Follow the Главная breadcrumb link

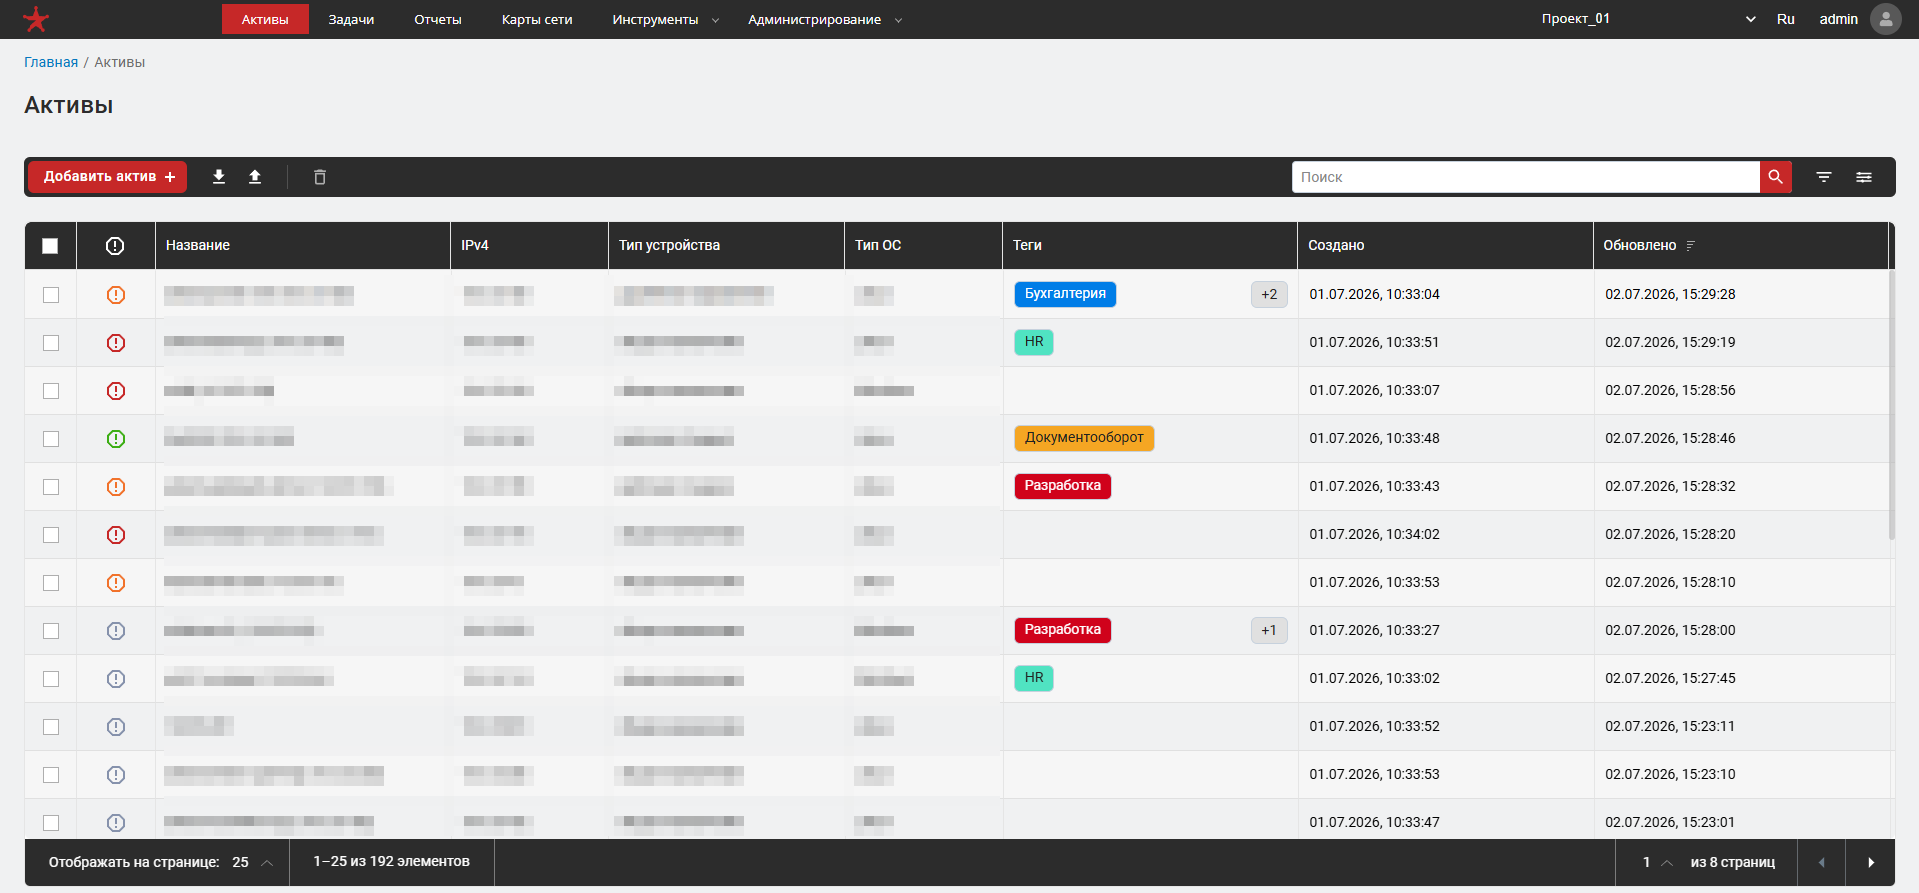tap(51, 62)
